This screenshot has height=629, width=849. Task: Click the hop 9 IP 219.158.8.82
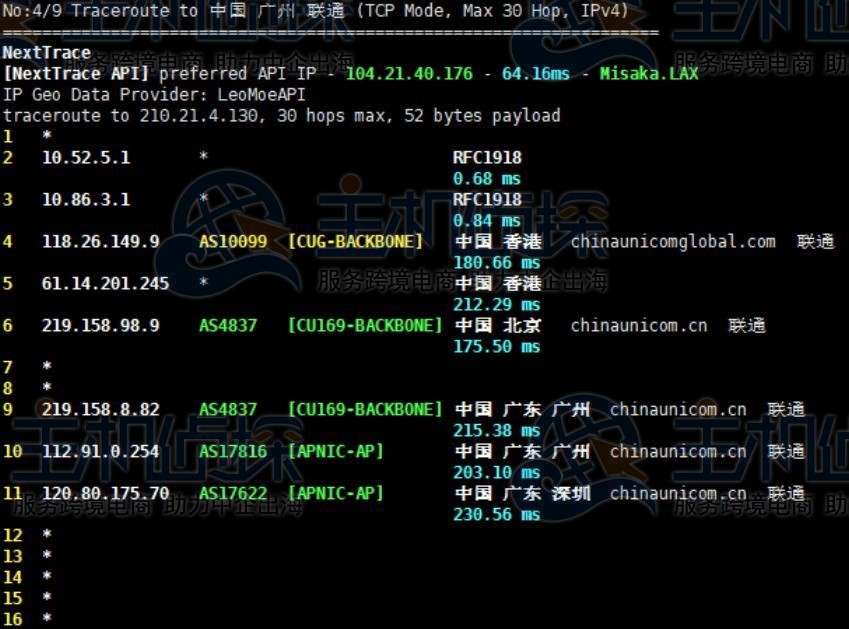[x=100, y=410]
